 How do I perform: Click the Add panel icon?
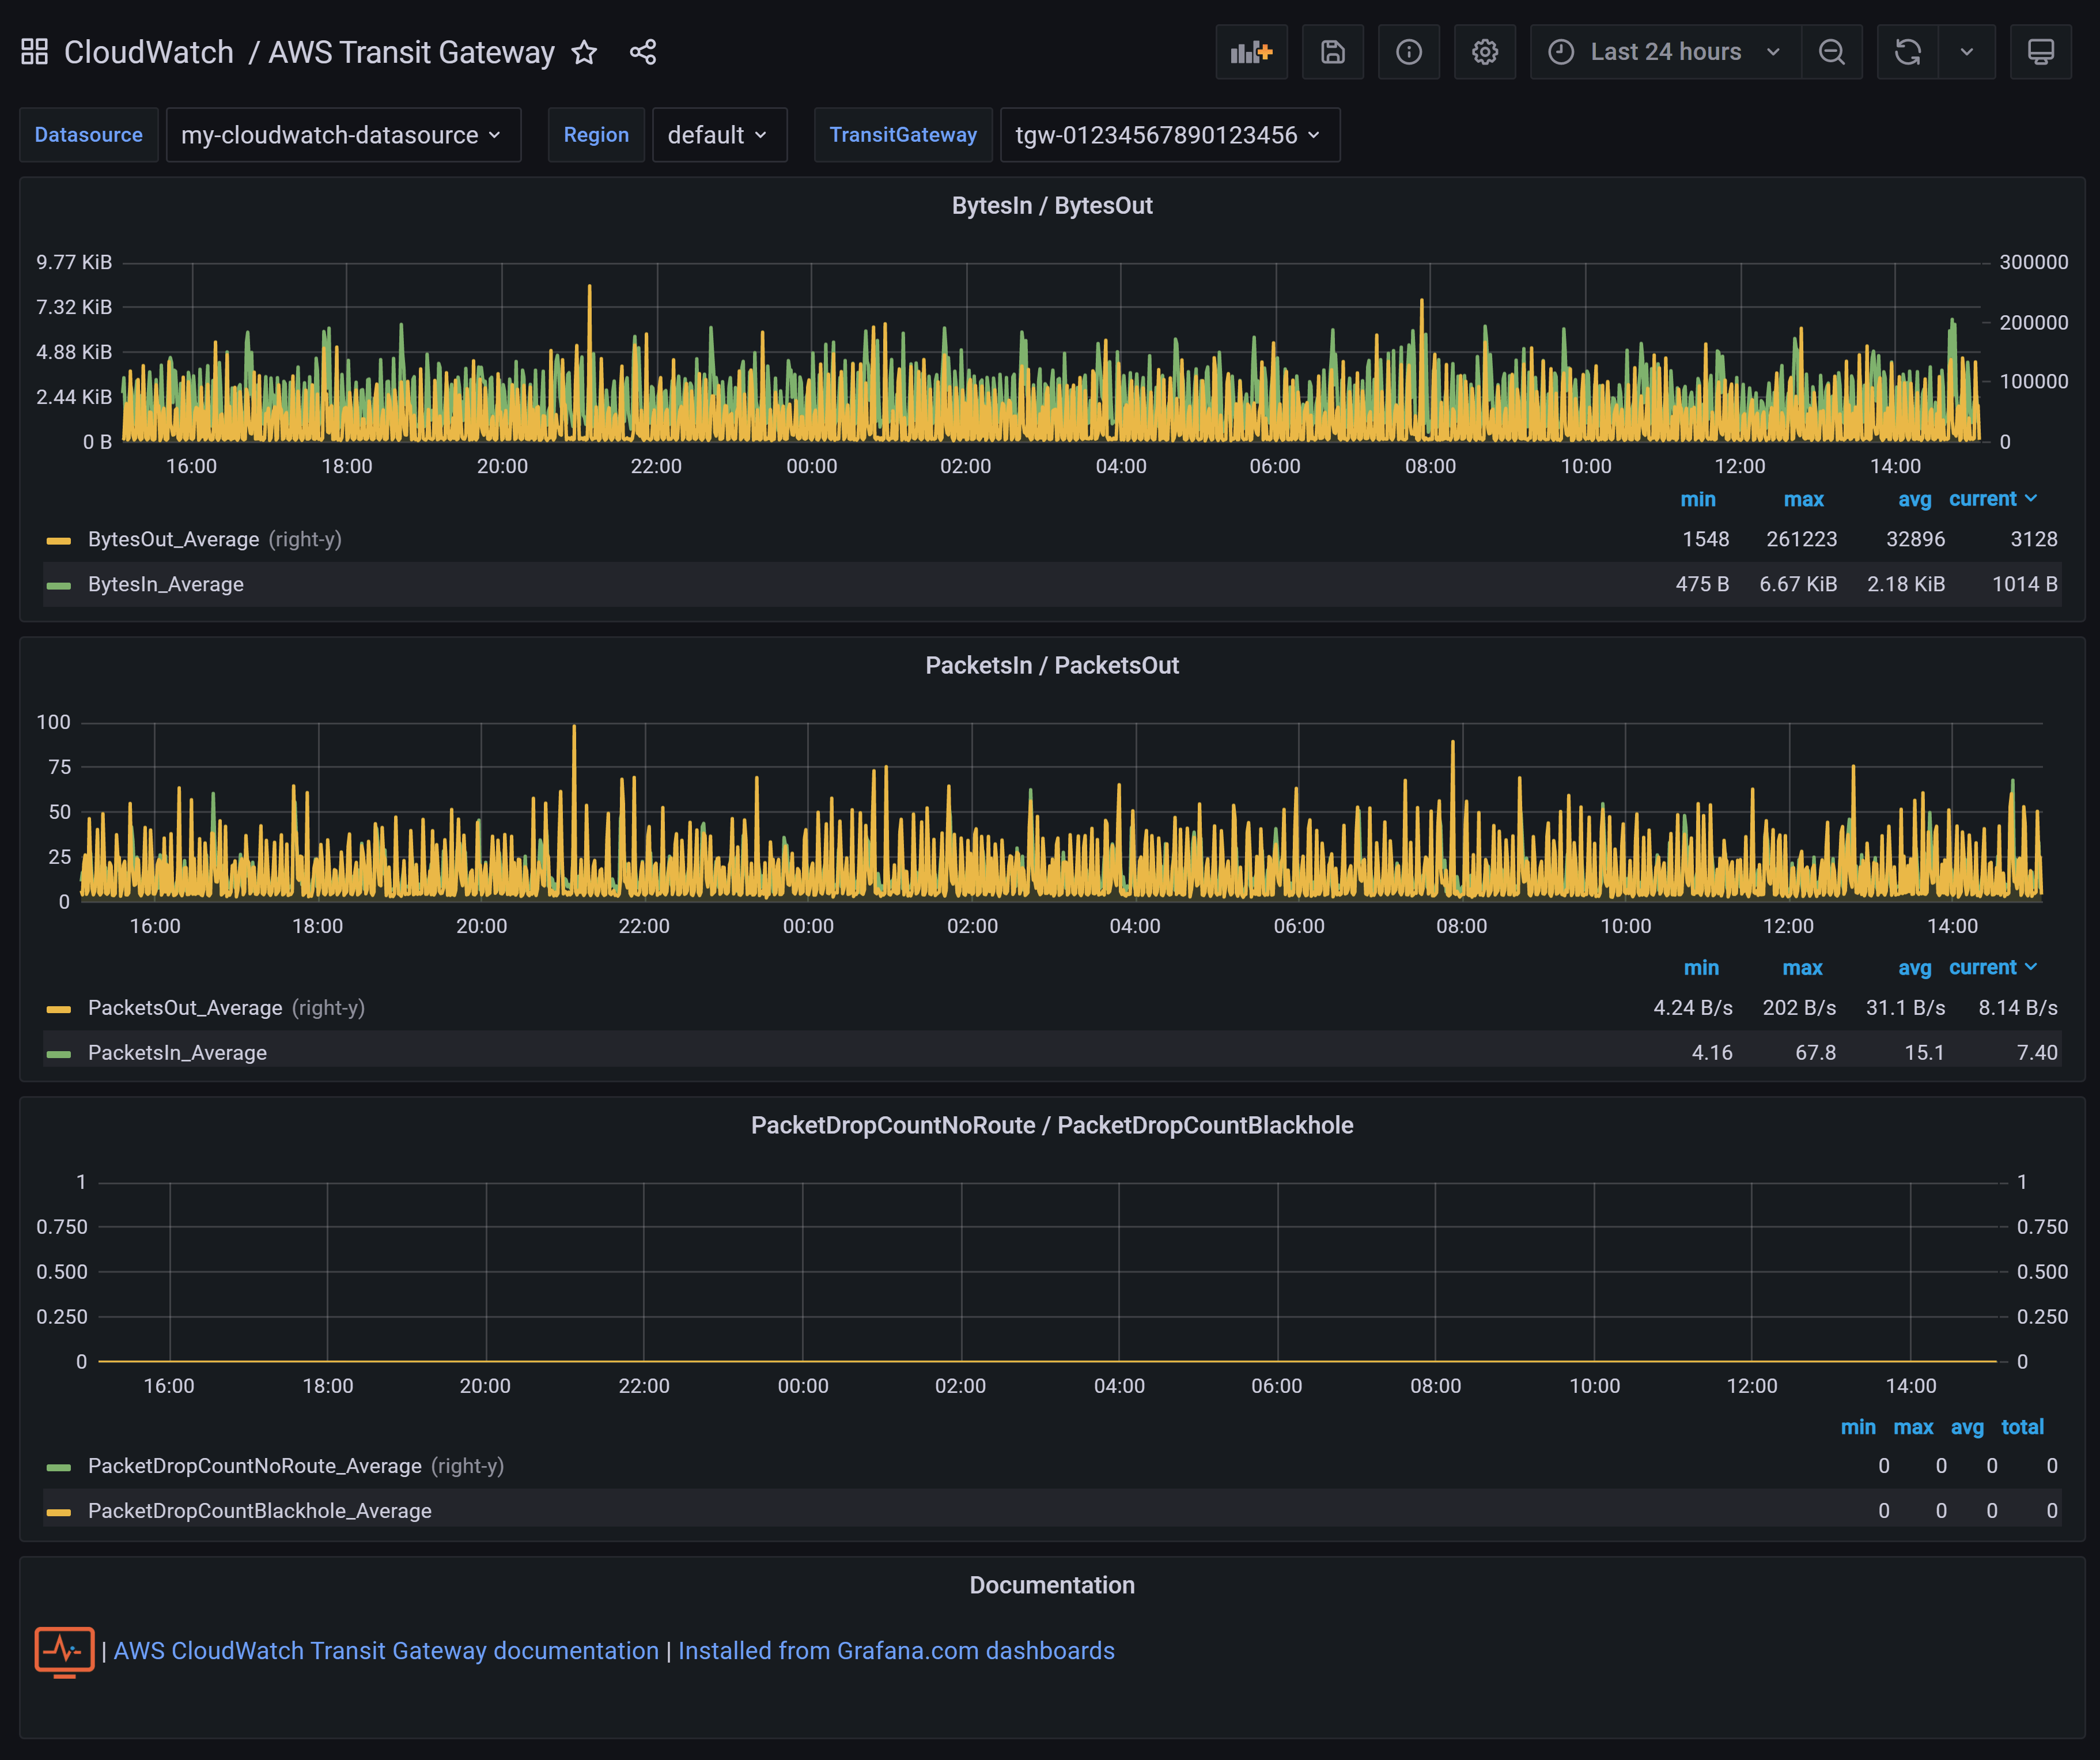1251,52
